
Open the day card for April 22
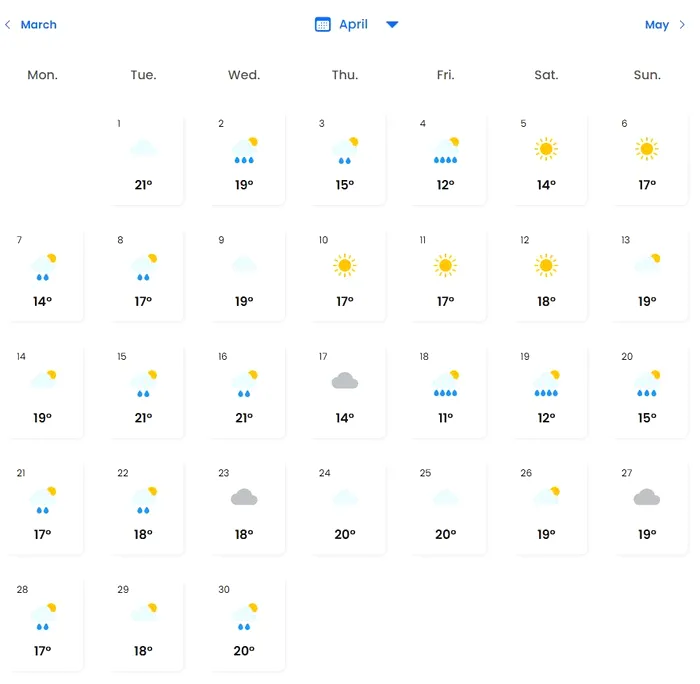pyautogui.click(x=143, y=507)
